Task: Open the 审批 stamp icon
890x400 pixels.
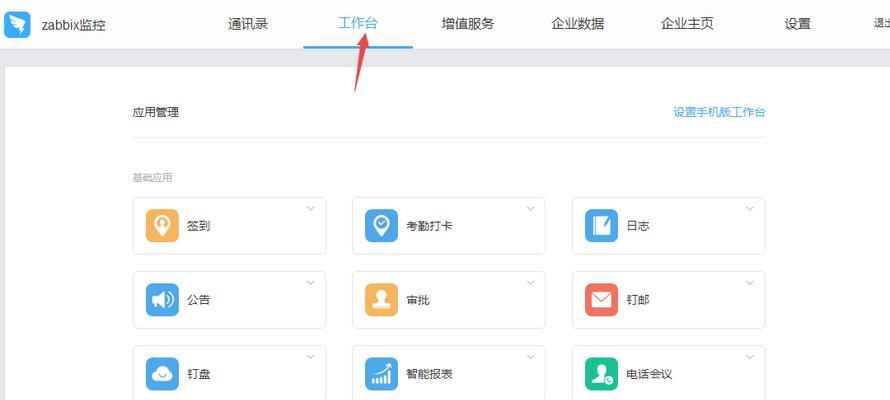Action: coord(381,300)
